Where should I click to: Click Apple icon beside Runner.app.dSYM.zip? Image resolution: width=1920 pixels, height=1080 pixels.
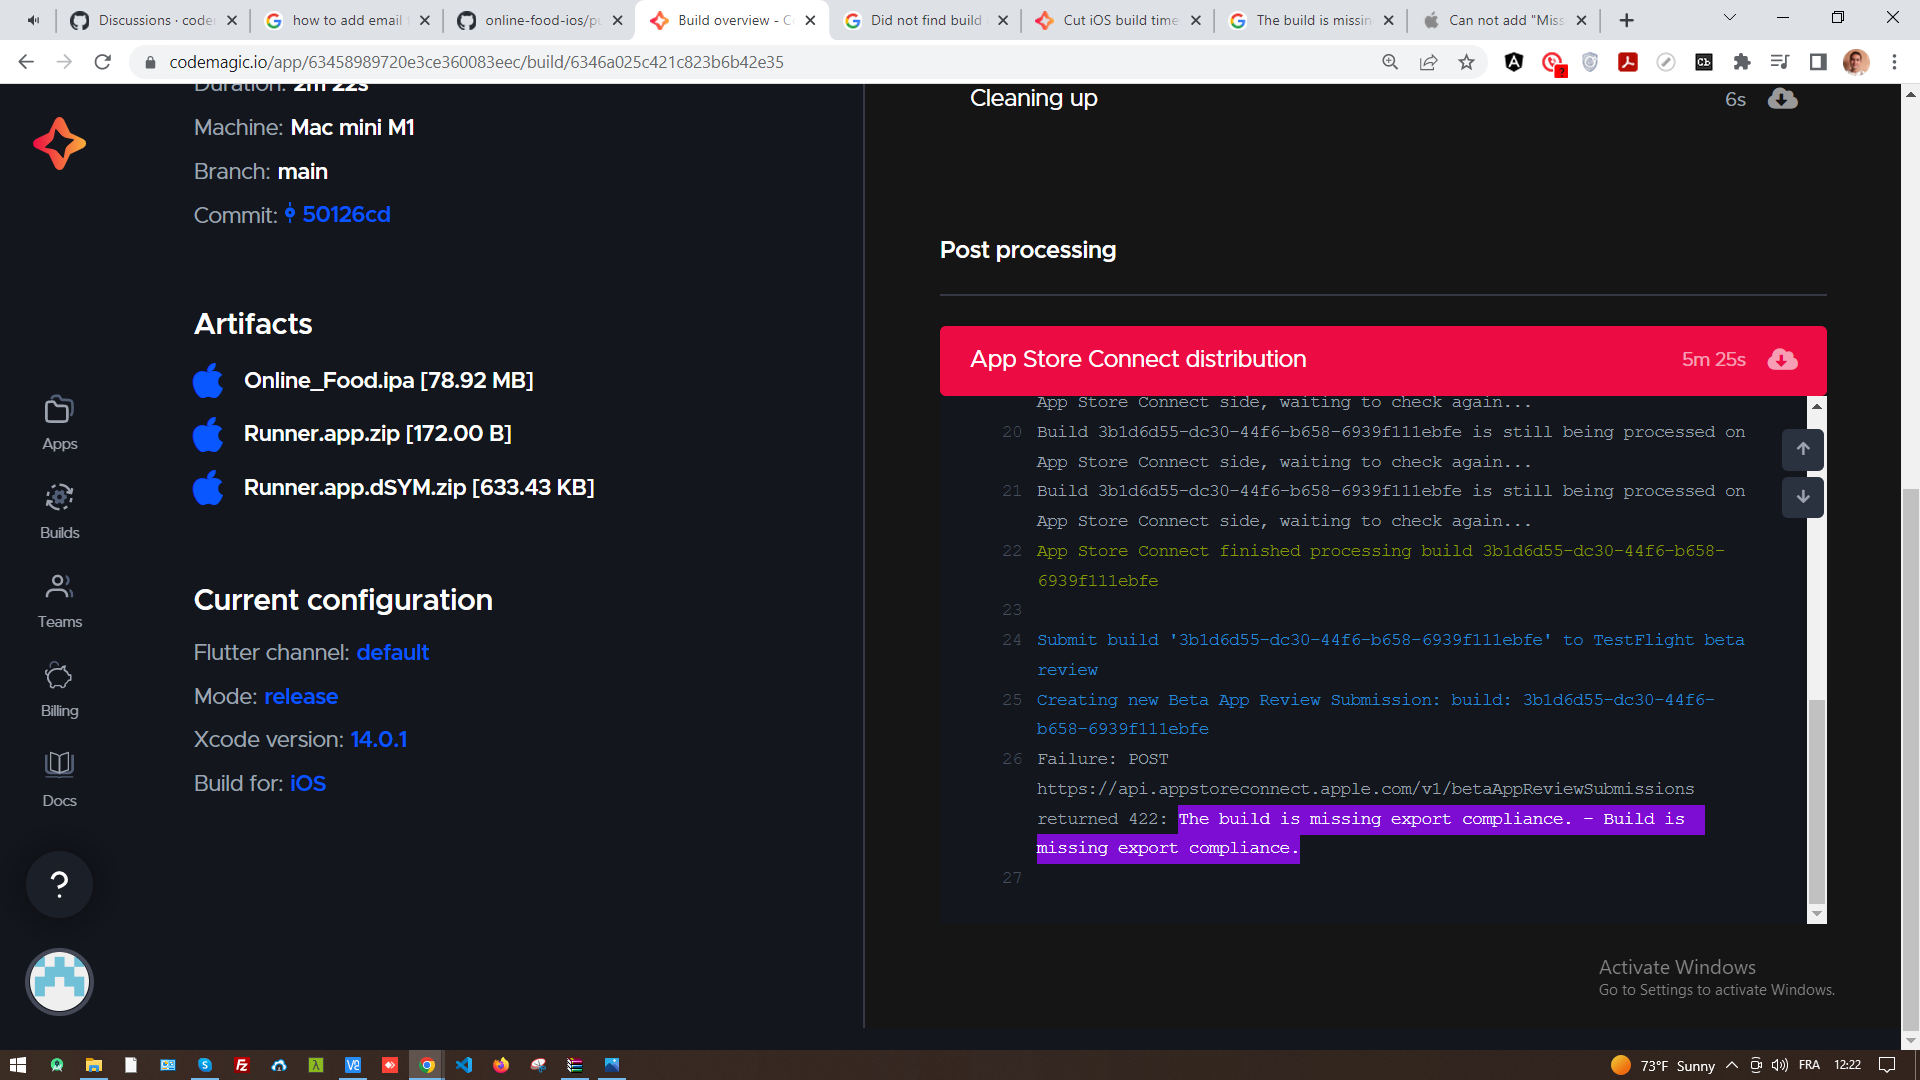[208, 488]
